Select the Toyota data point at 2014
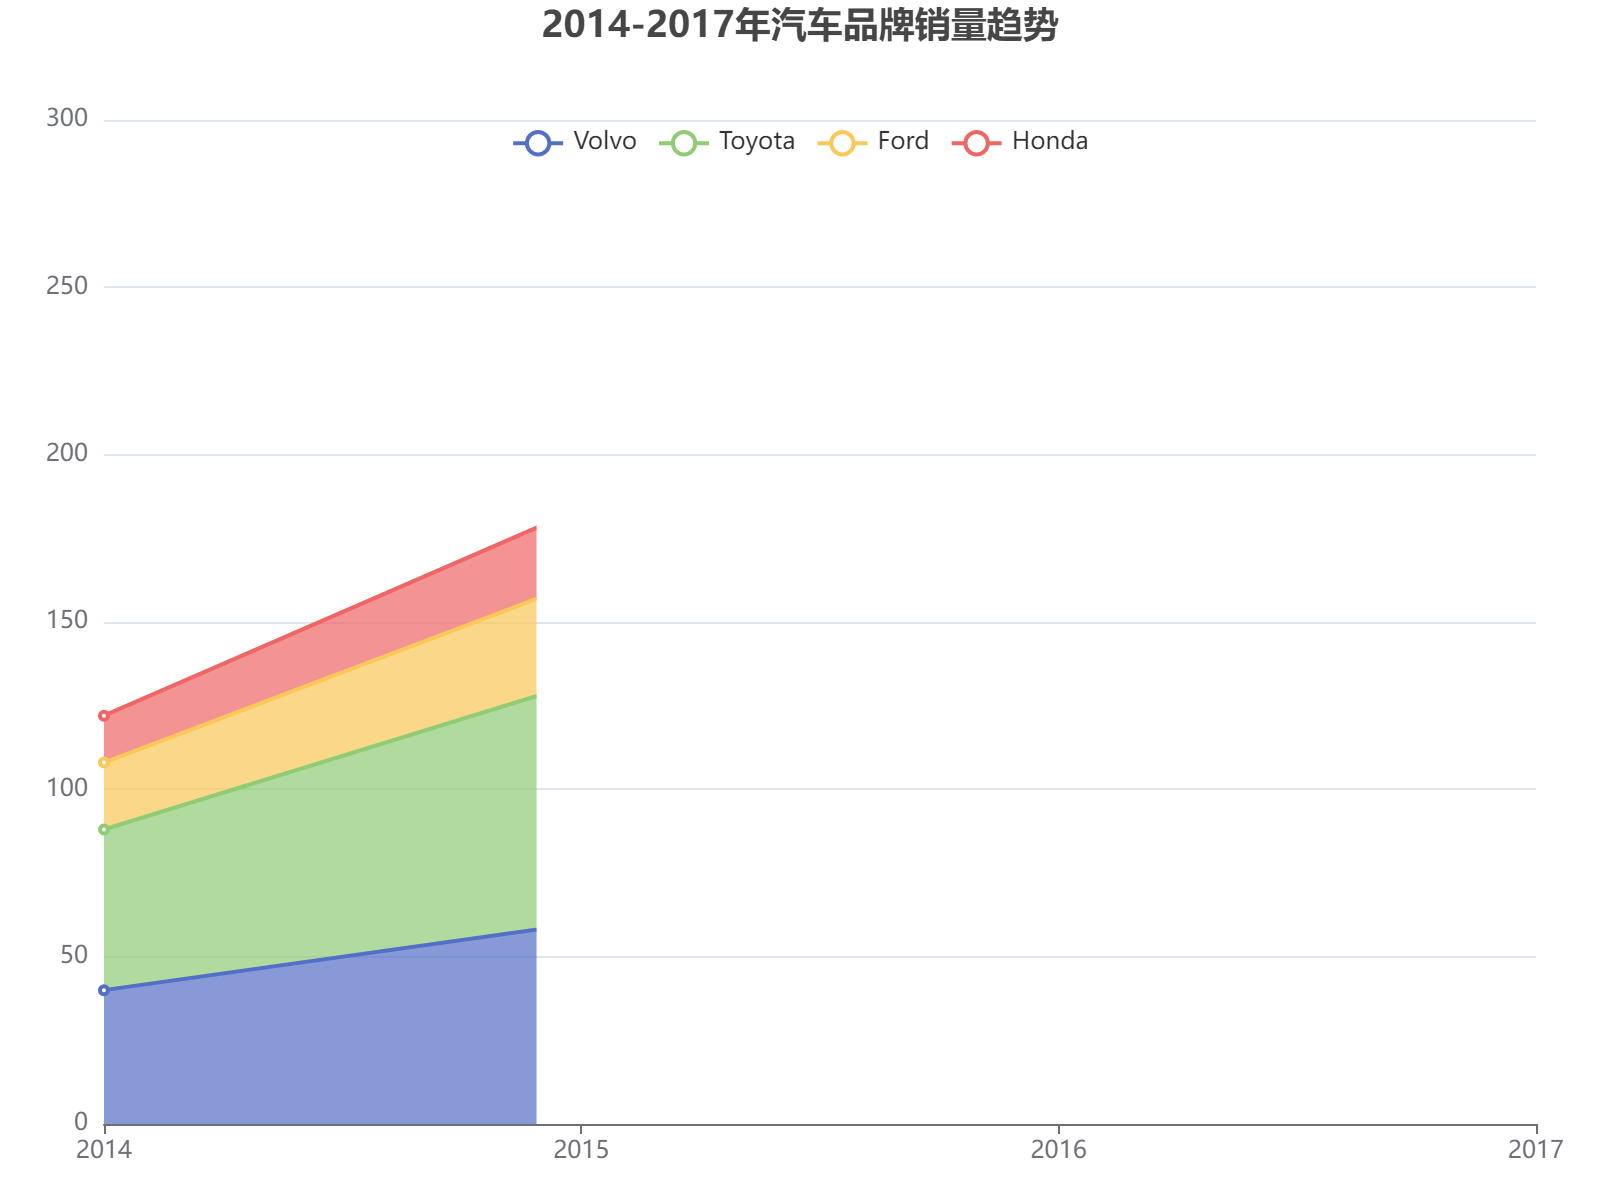The width and height of the screenshot is (1600, 1200). click(x=104, y=828)
